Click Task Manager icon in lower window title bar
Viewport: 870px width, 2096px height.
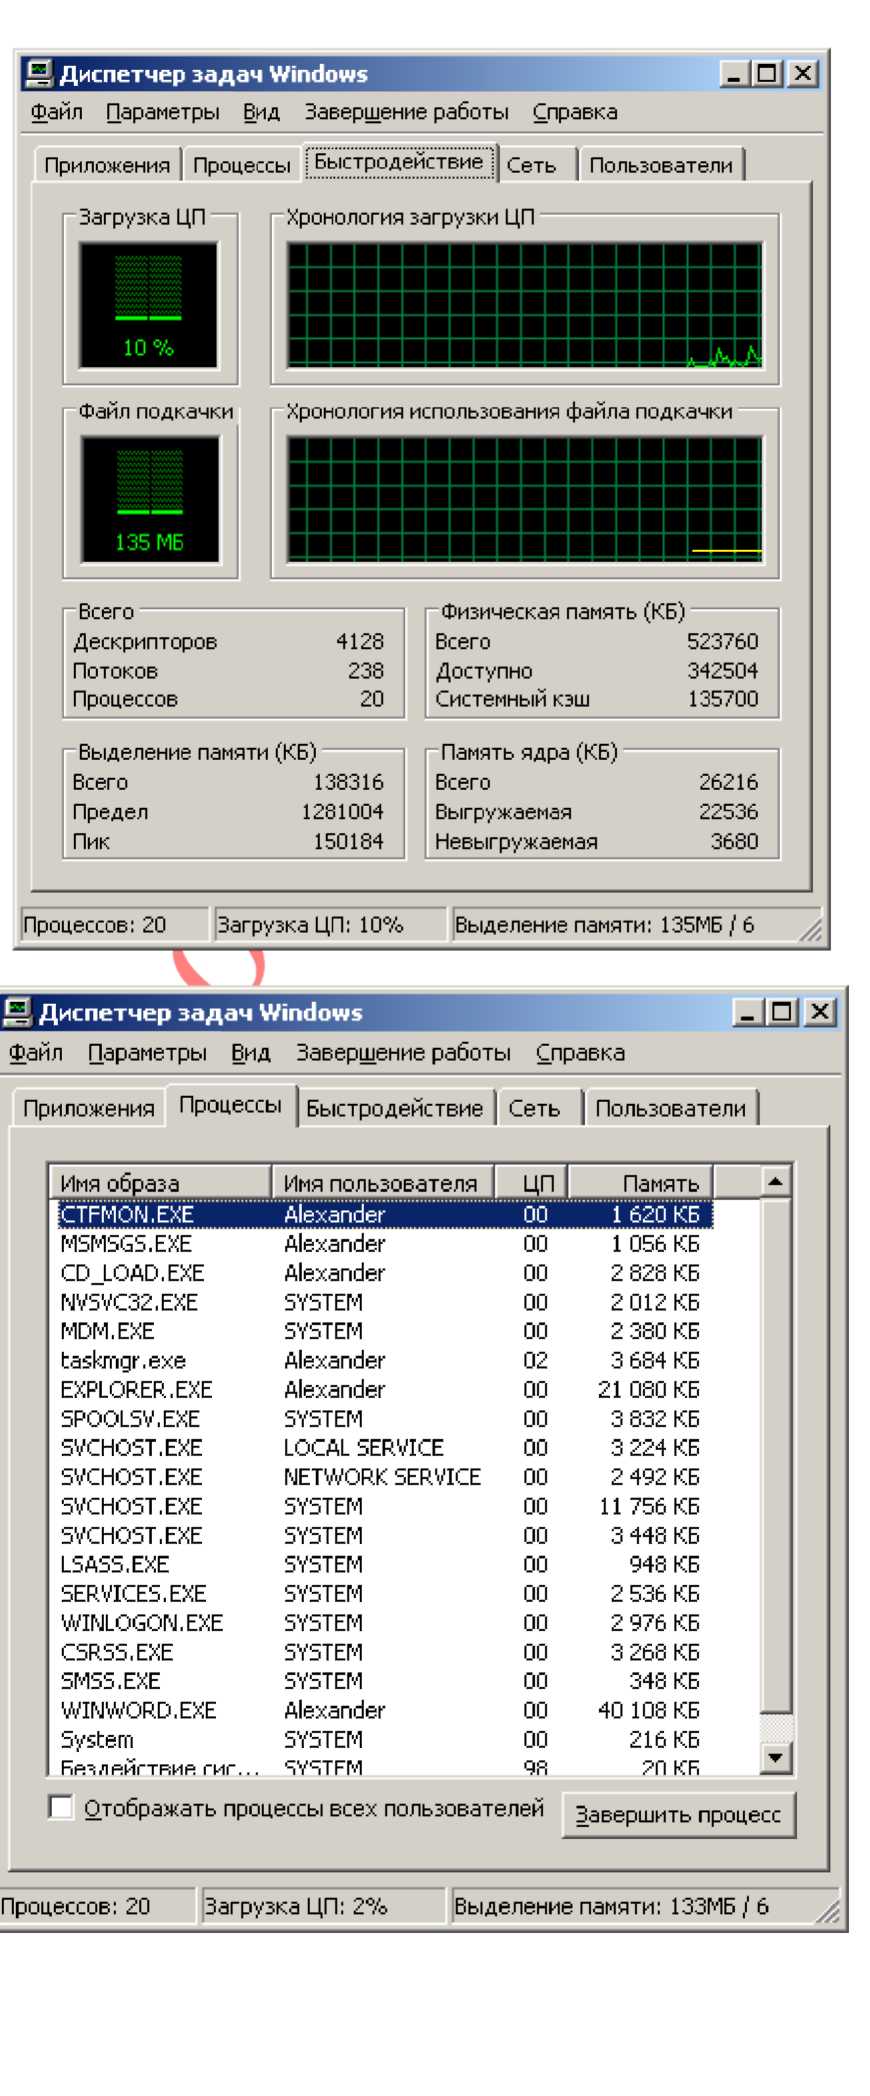click(17, 1012)
